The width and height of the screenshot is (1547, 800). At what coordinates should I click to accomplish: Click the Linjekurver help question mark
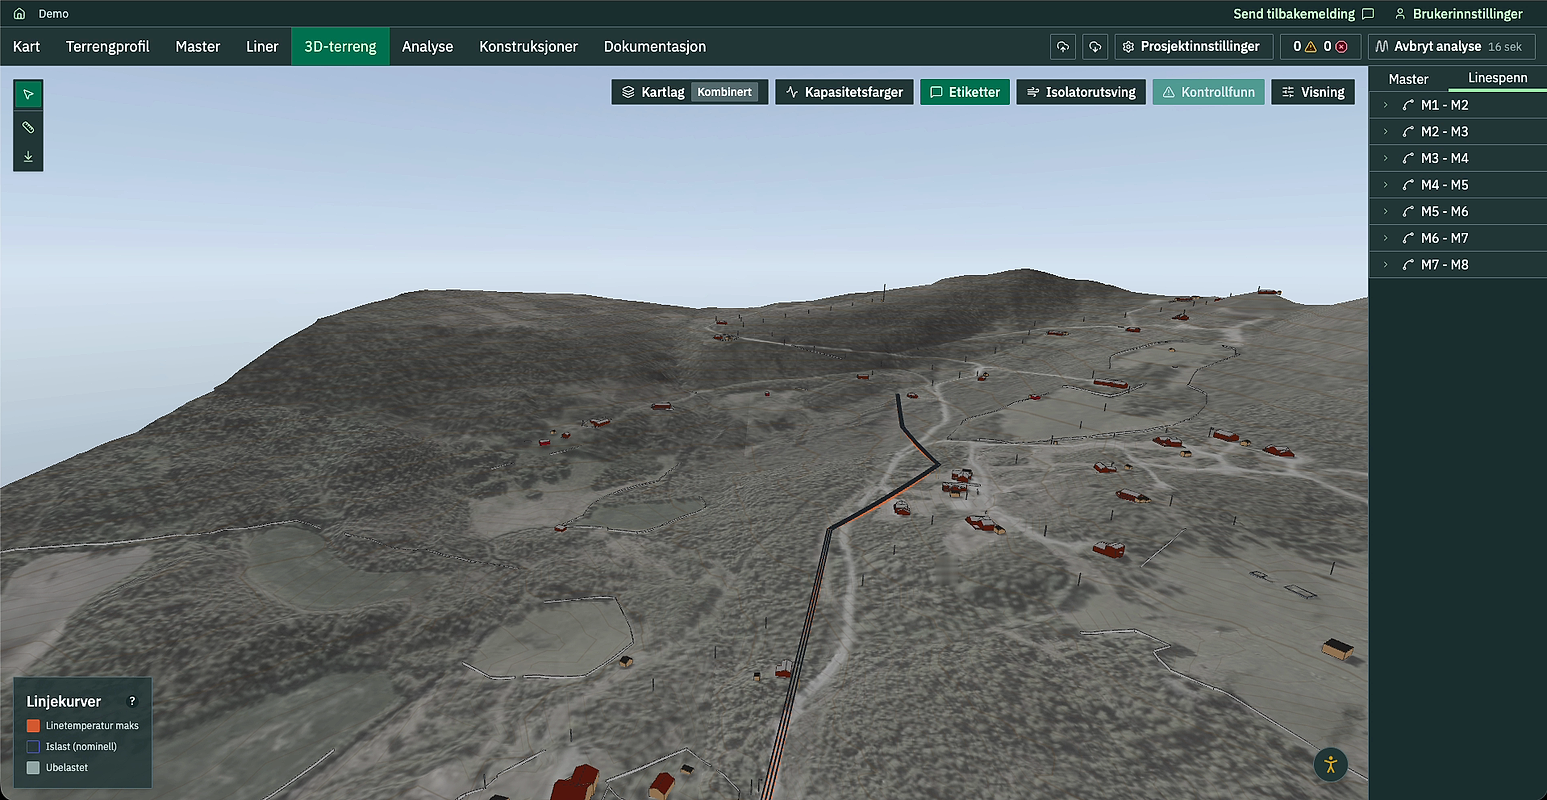(132, 701)
